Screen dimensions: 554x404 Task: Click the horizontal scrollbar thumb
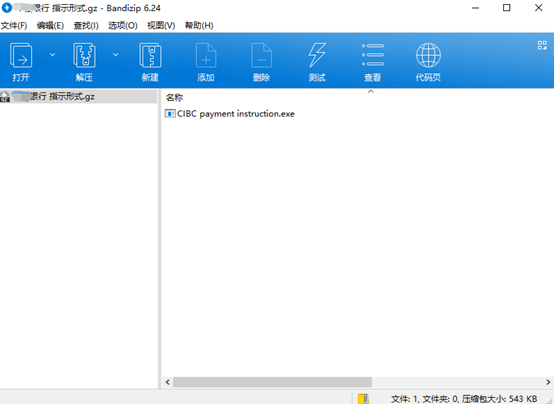click(272, 382)
